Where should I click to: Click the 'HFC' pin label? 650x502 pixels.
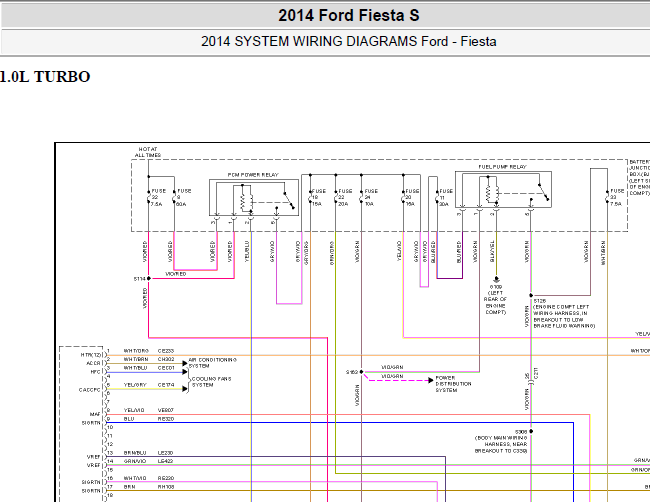tap(95, 372)
